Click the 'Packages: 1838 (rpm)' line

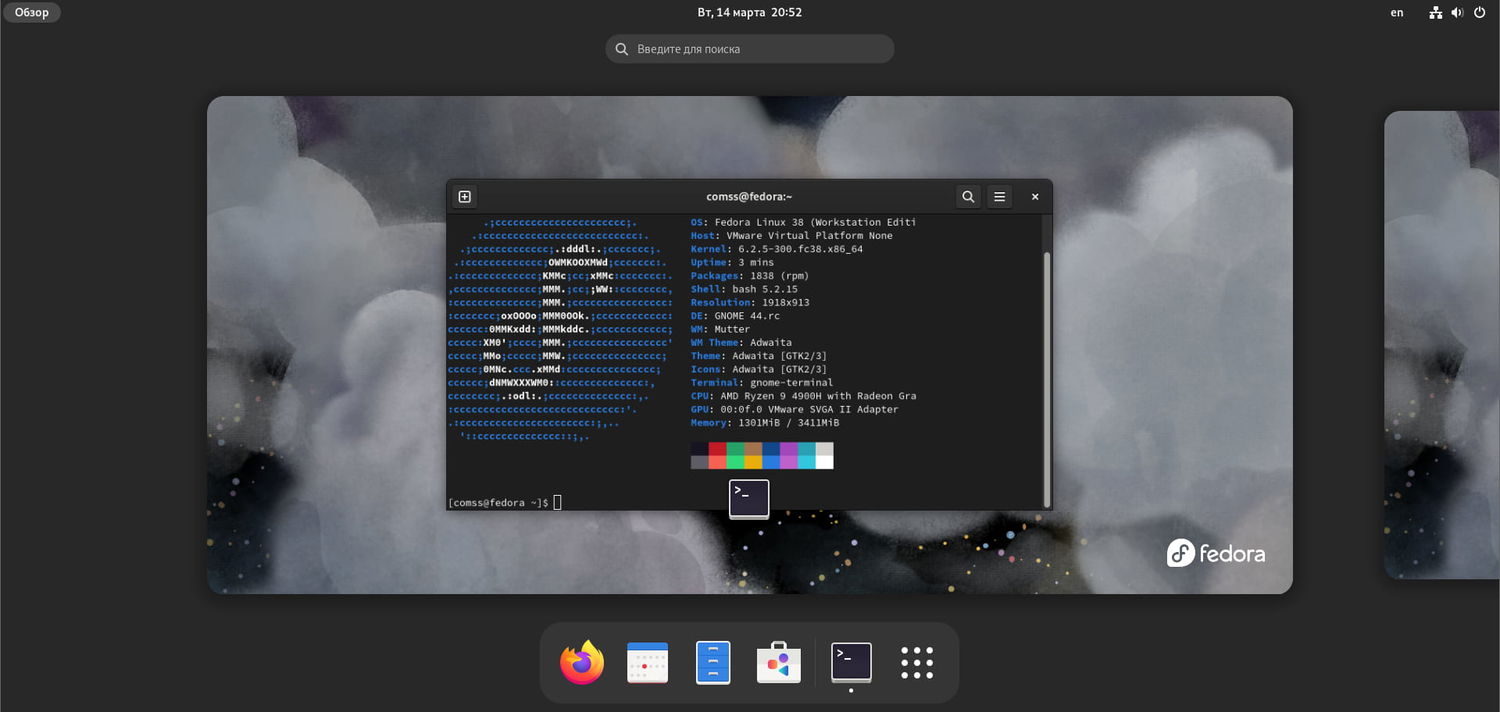pyautogui.click(x=749, y=276)
